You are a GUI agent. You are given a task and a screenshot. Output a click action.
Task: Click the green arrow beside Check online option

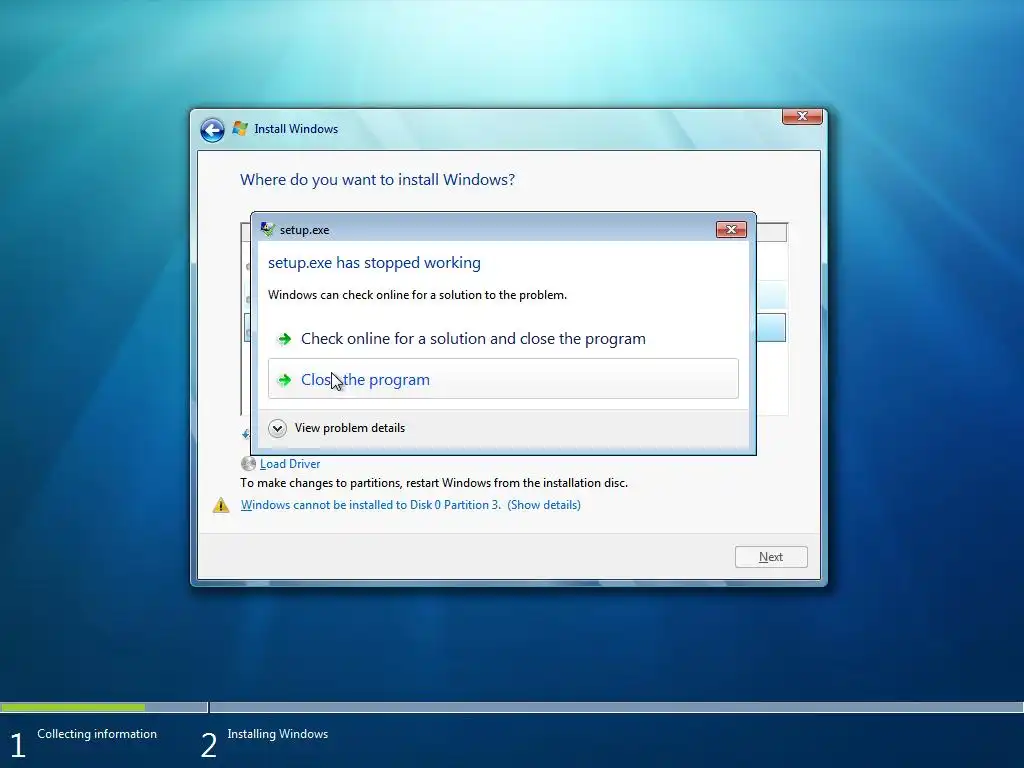coord(284,339)
